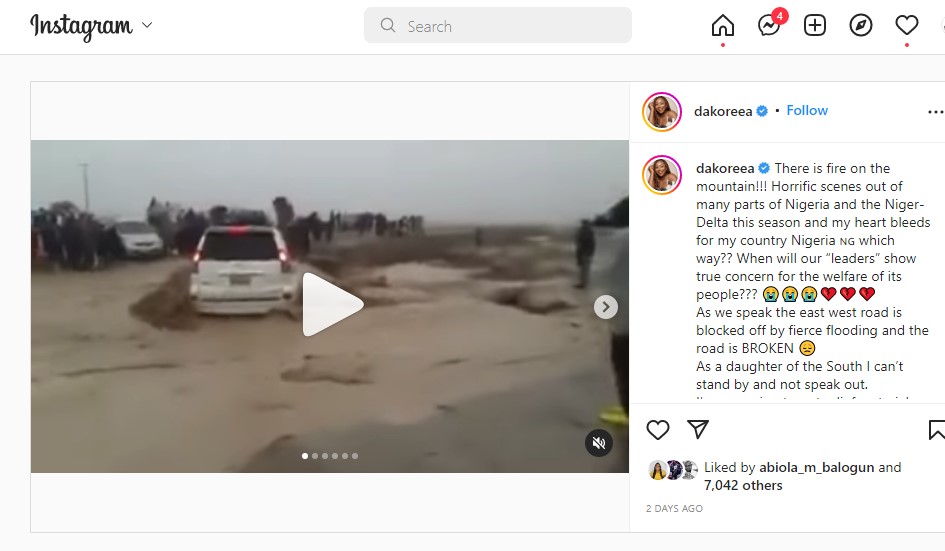The width and height of the screenshot is (945, 551).
Task: Save the post with bookmark icon
Action: (937, 430)
